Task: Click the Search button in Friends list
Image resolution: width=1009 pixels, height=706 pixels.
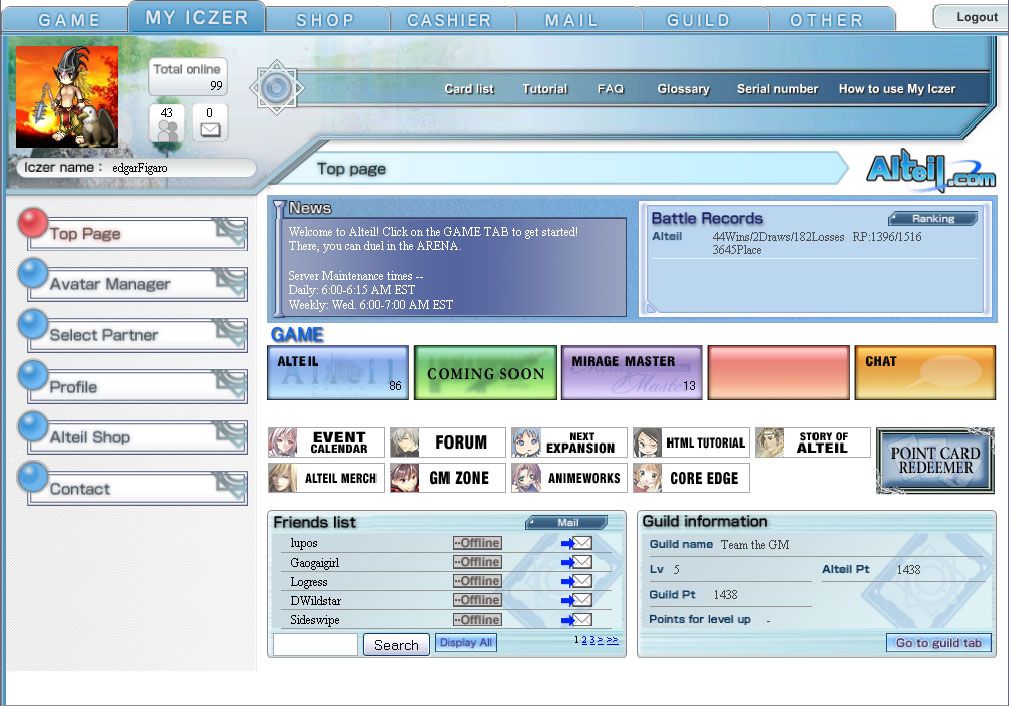Action: (x=396, y=645)
